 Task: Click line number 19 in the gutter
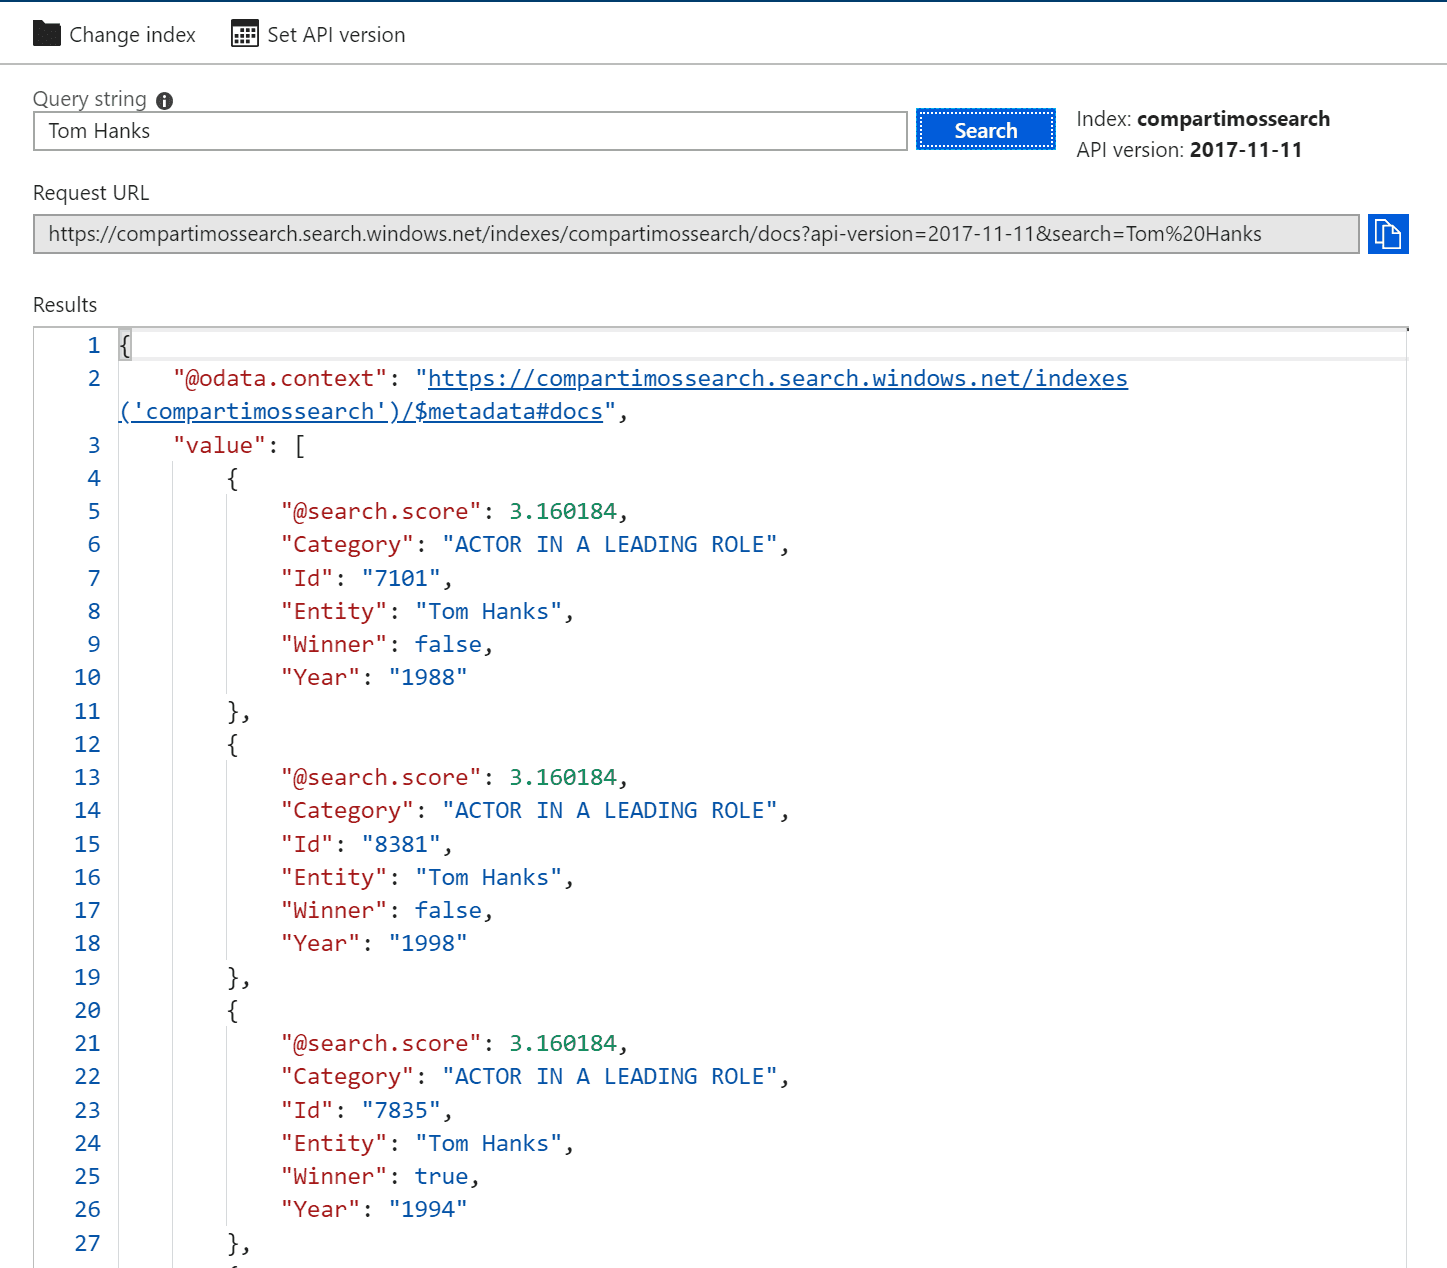(87, 978)
